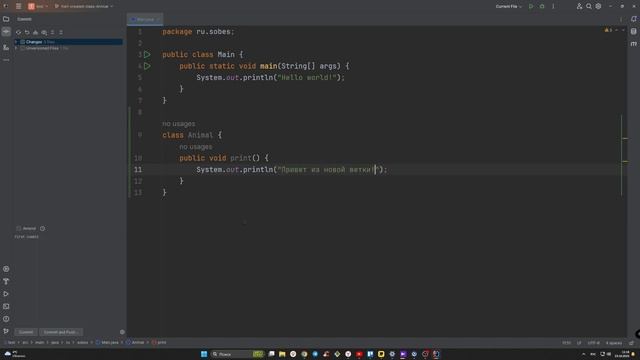The height and width of the screenshot is (360, 640).
Task: Click Expand All in Commit toolbar
Action: [x=53, y=32]
